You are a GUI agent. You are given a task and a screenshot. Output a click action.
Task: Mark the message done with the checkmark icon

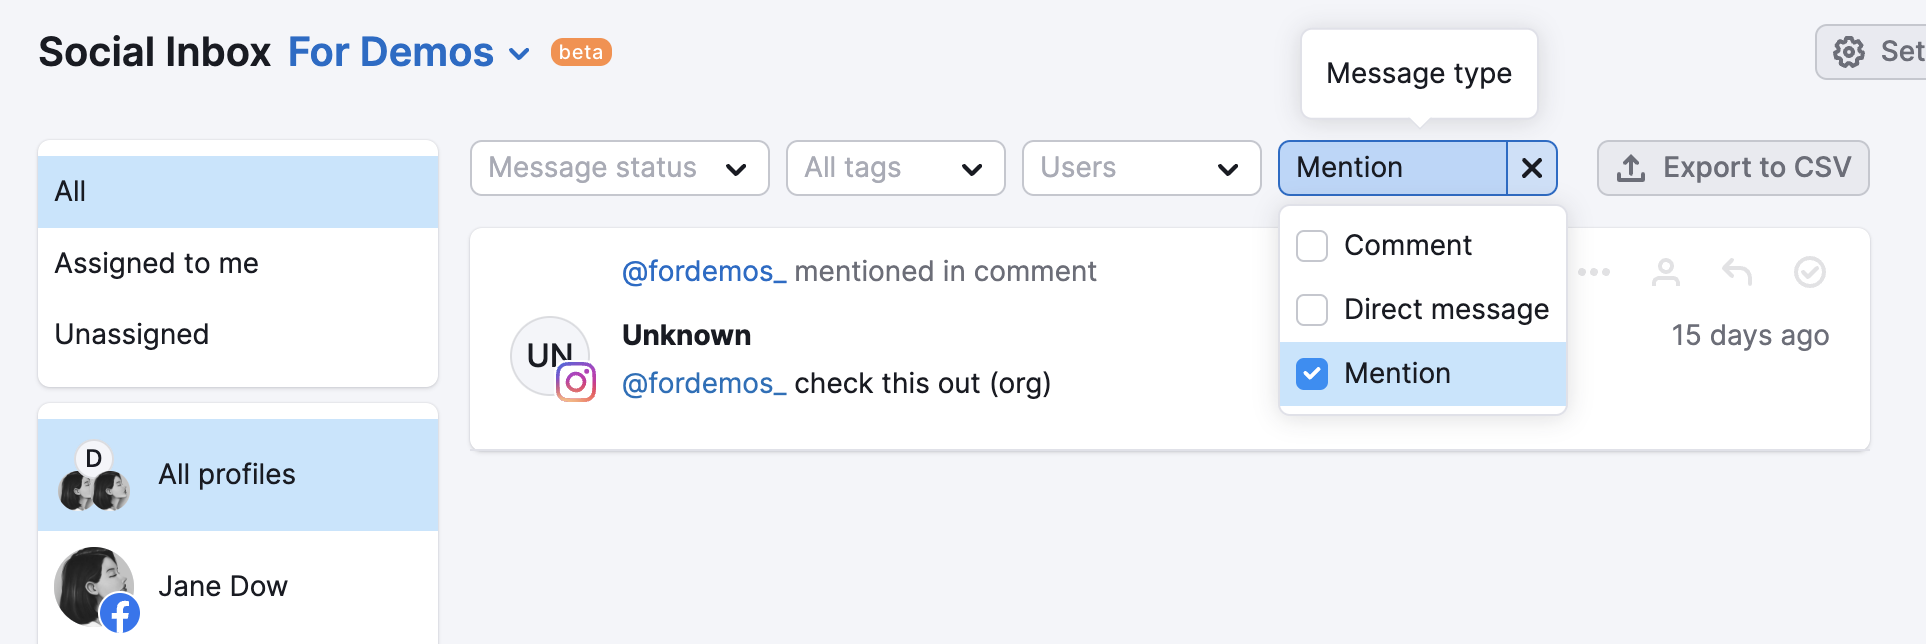click(x=1810, y=271)
